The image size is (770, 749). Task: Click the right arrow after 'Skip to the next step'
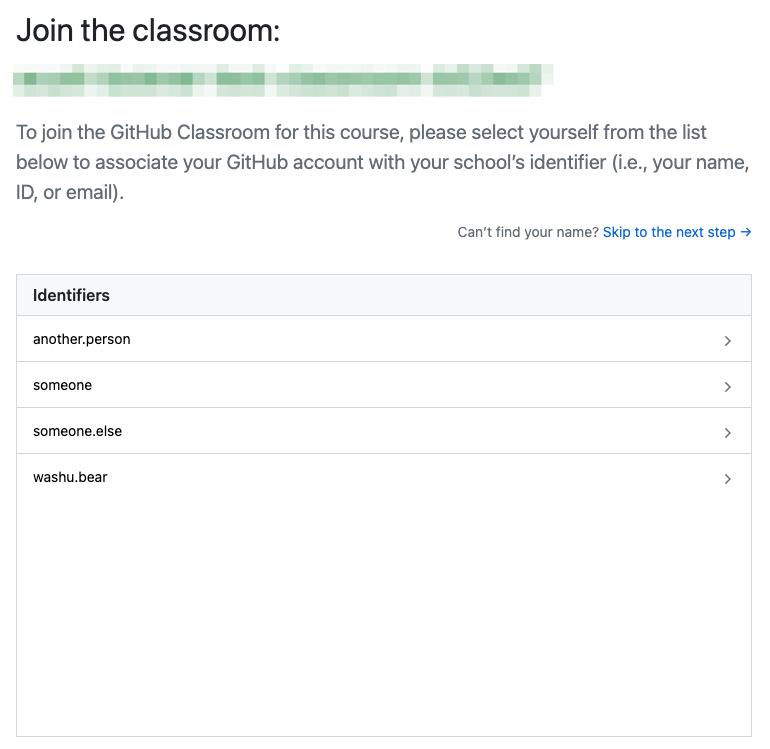(x=745, y=232)
